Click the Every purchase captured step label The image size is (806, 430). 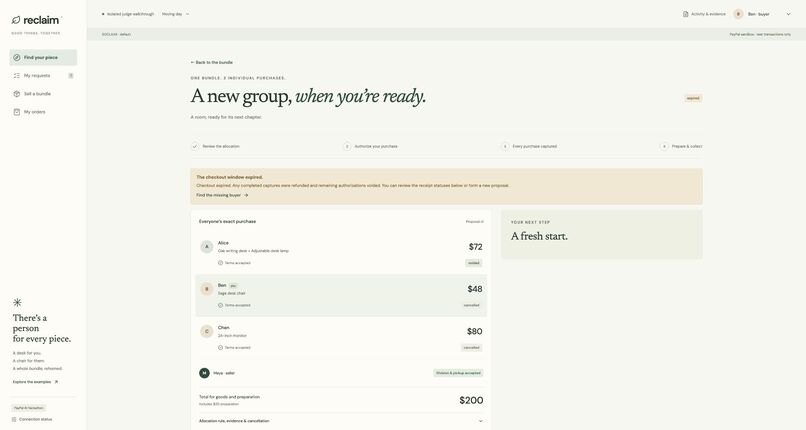coord(535,146)
